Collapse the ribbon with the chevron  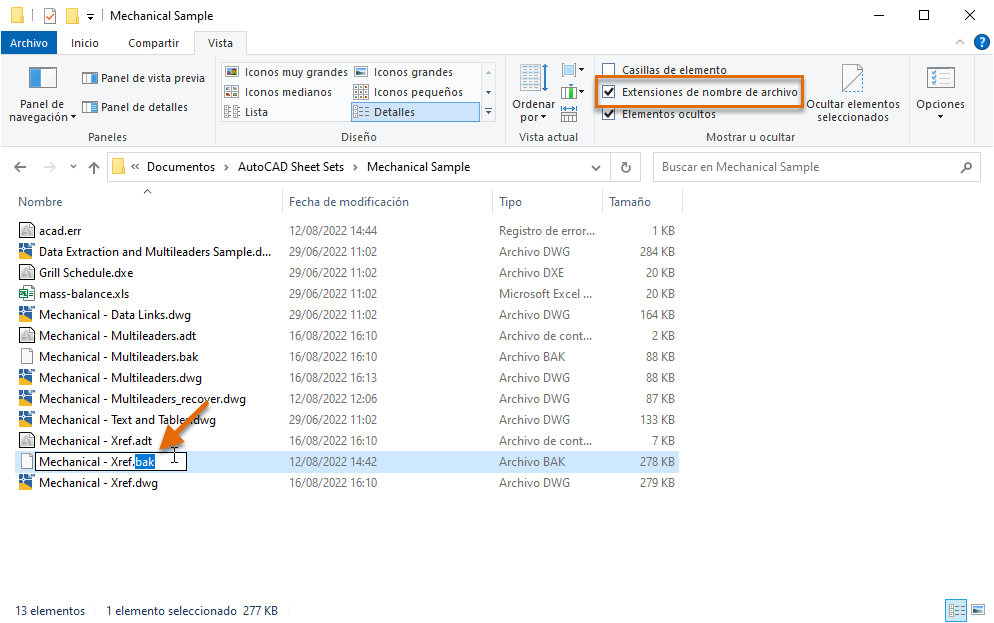[960, 42]
